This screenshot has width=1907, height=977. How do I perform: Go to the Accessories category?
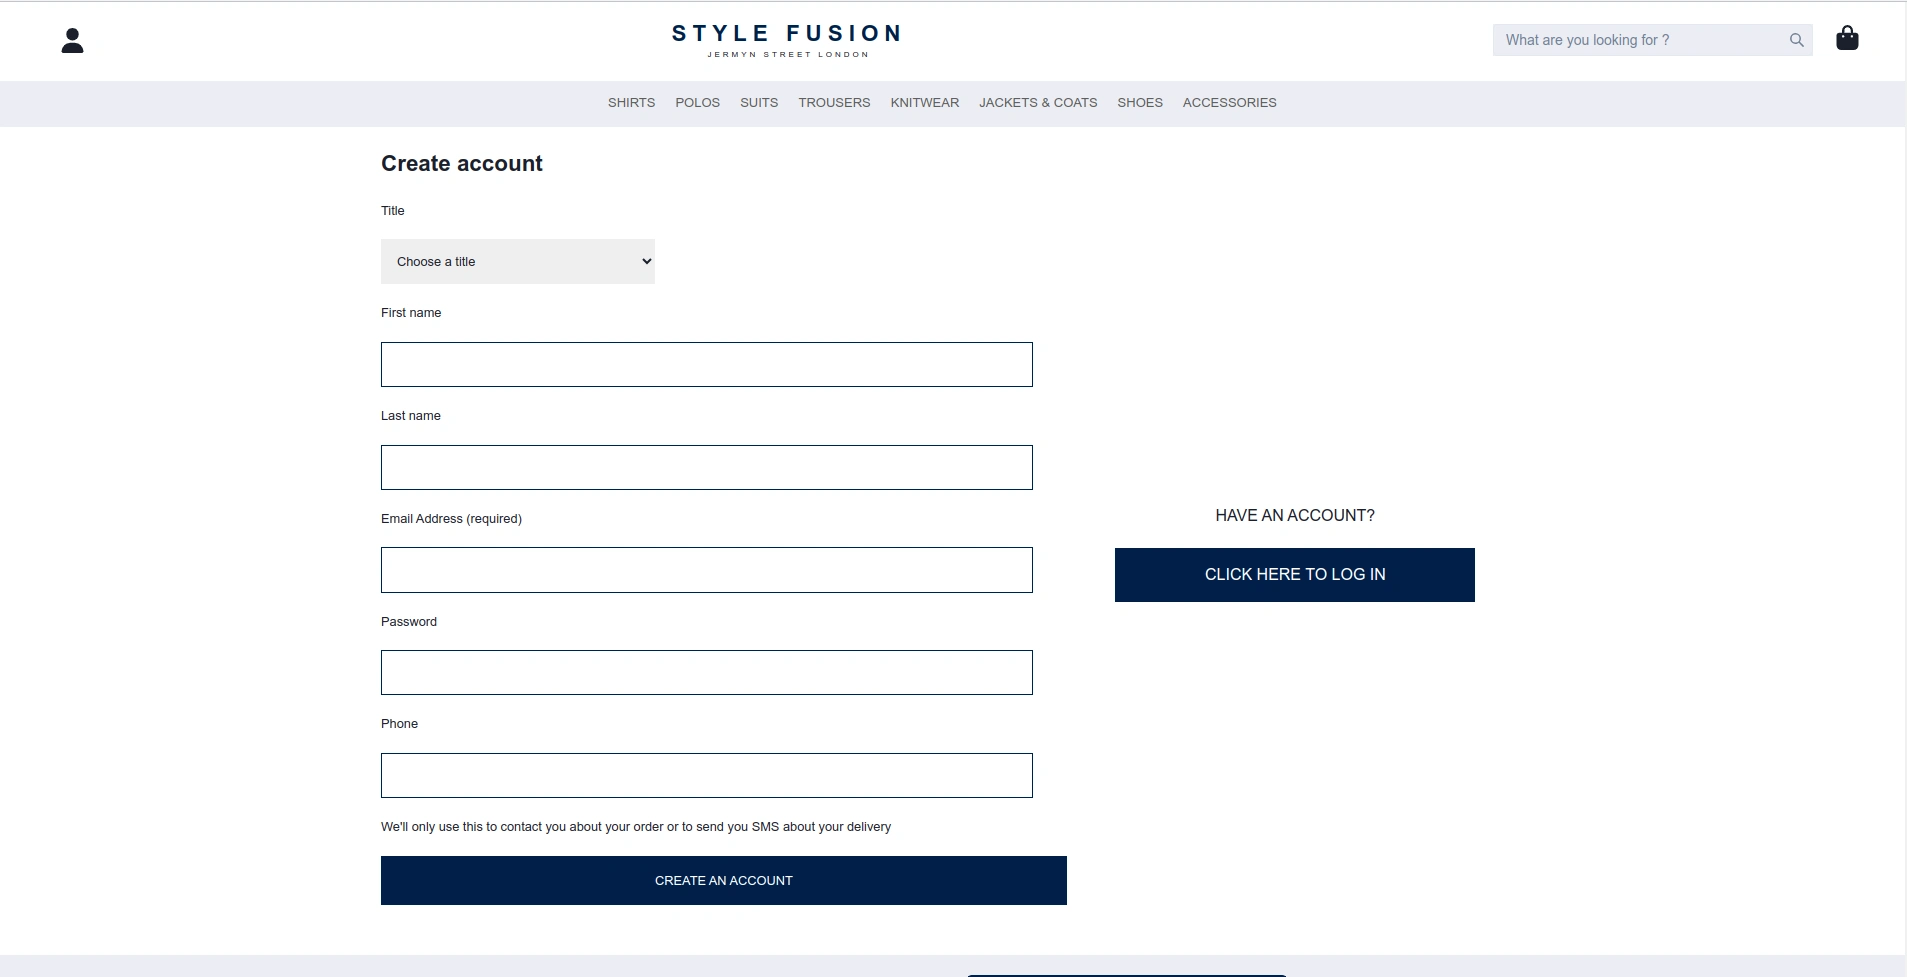coord(1229,103)
